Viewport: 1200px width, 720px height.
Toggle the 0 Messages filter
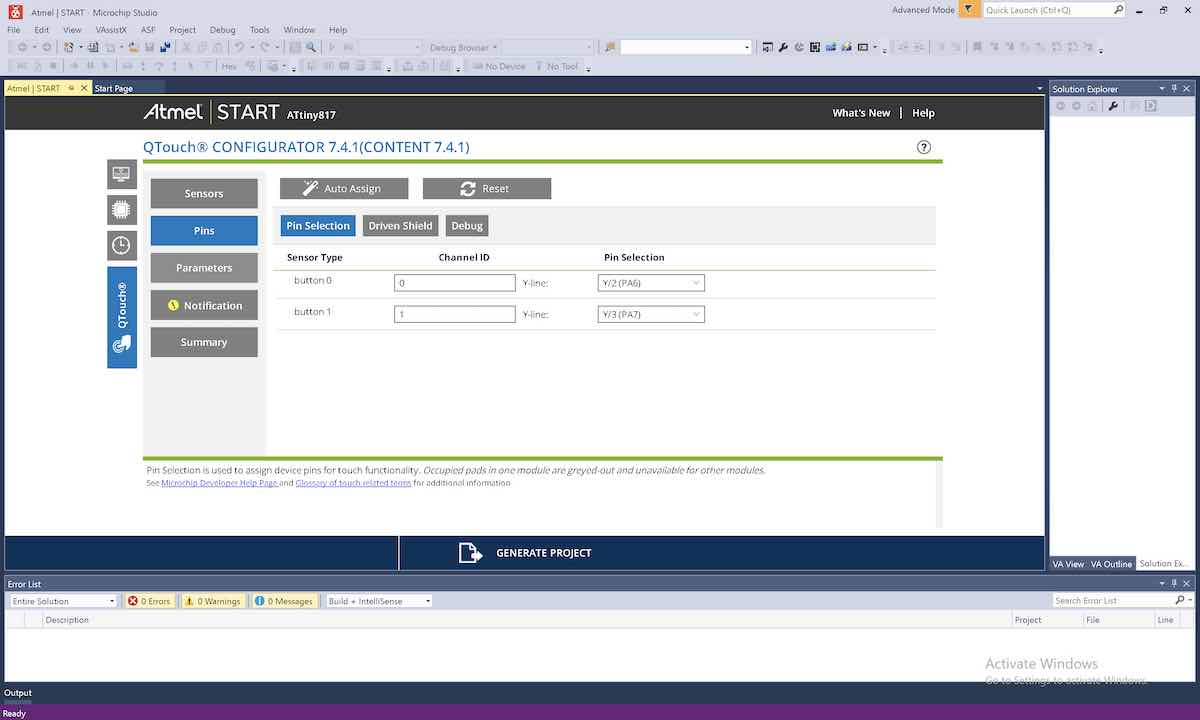click(284, 601)
